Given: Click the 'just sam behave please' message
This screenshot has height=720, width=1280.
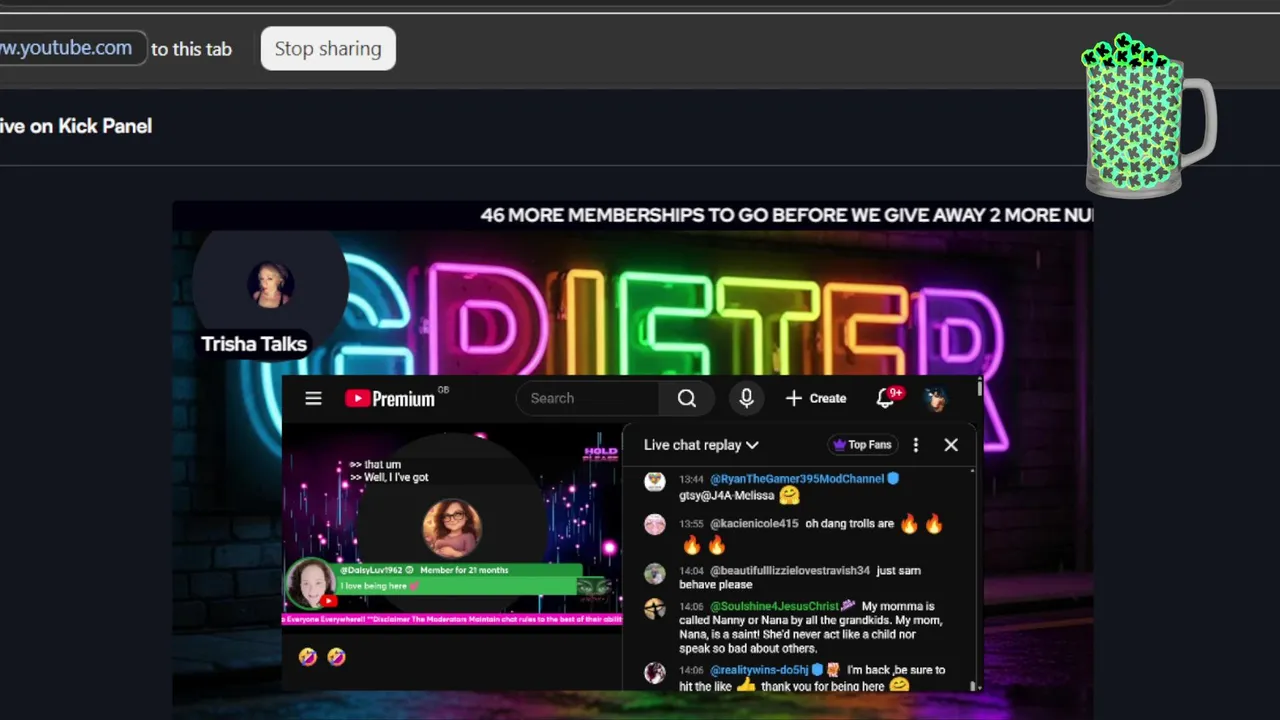Looking at the screenshot, I should click(800, 578).
